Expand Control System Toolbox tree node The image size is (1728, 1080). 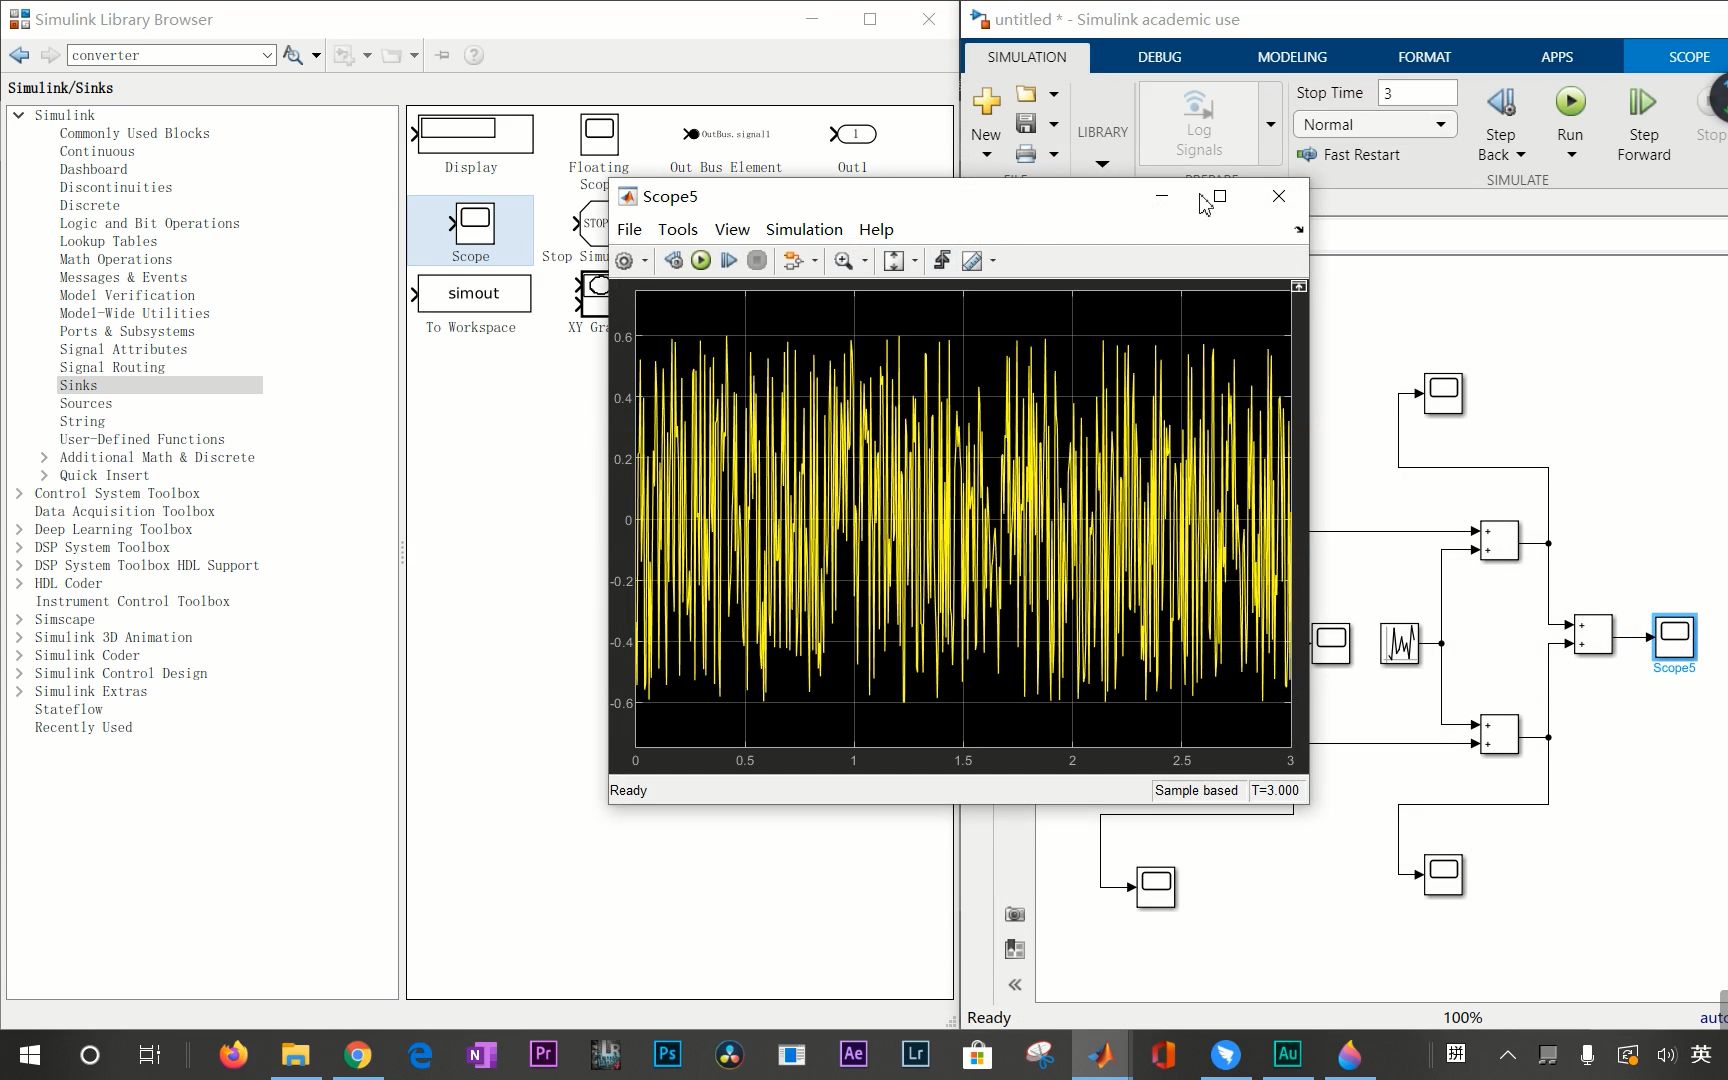tap(19, 493)
